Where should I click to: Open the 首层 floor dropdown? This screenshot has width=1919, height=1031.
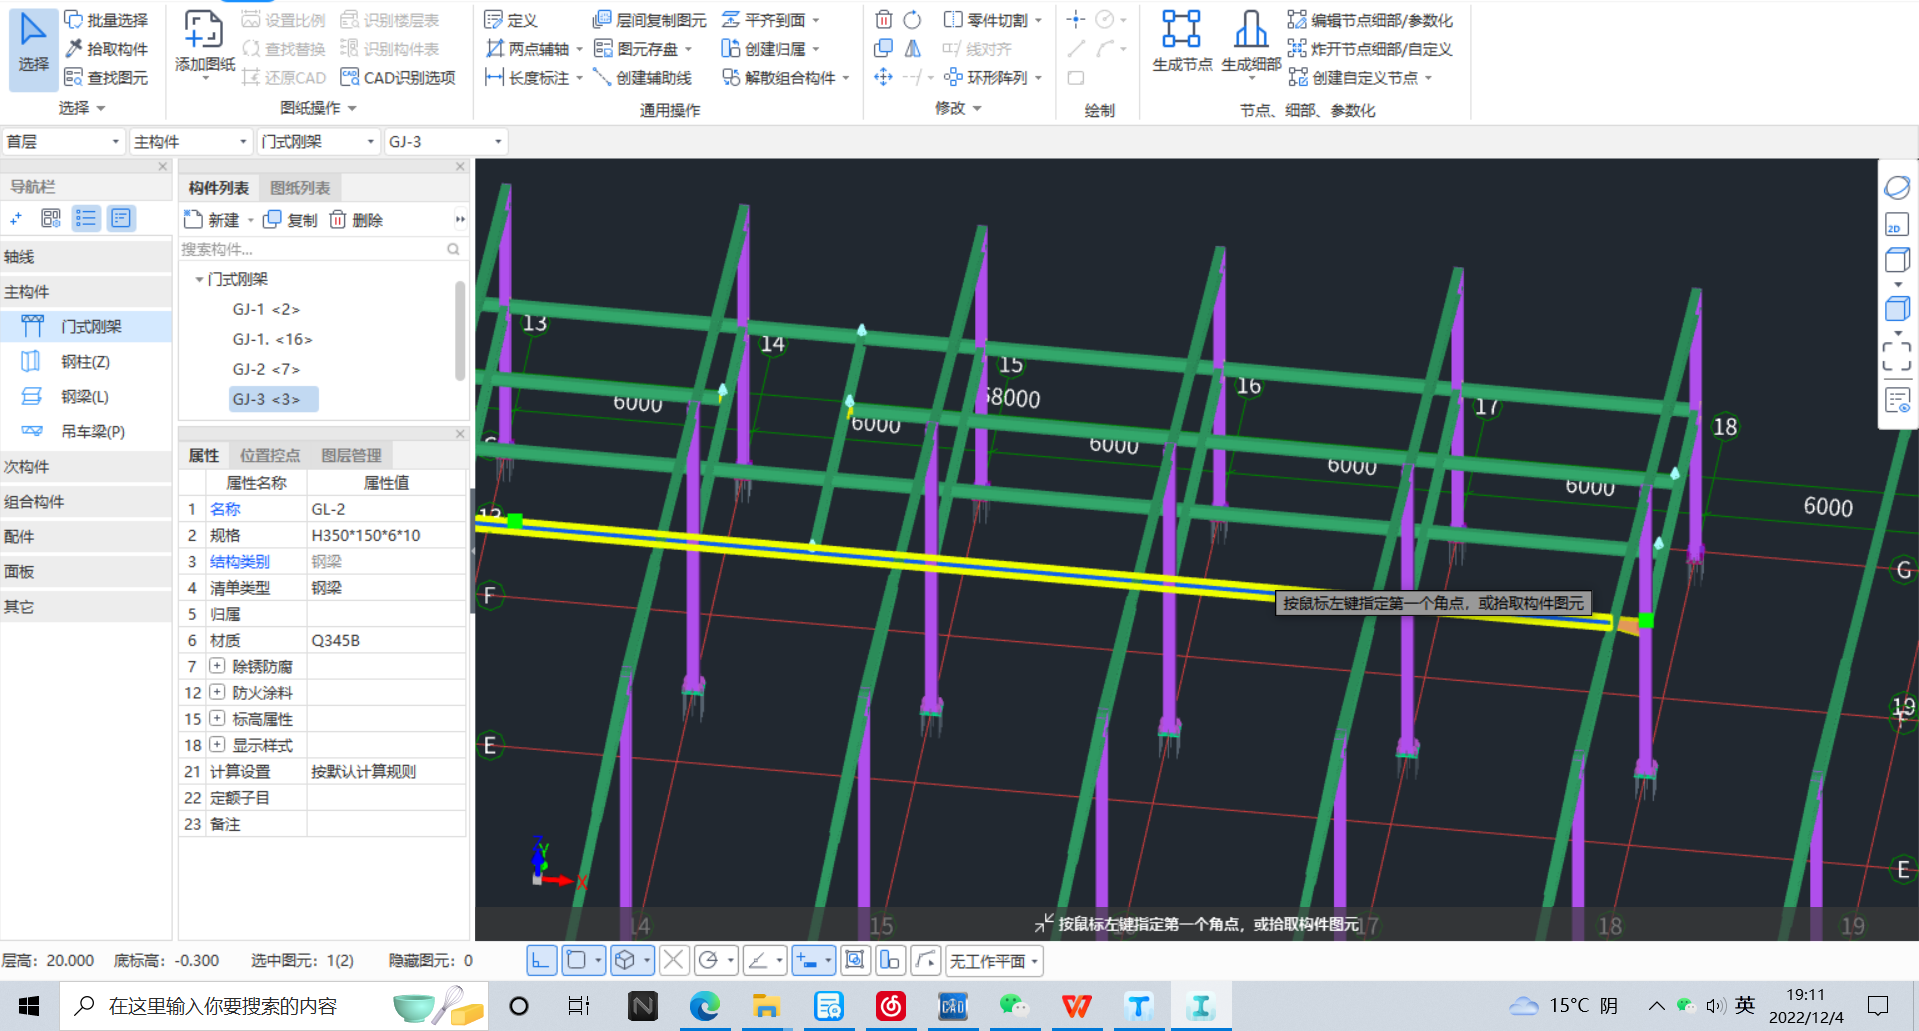[x=63, y=142]
